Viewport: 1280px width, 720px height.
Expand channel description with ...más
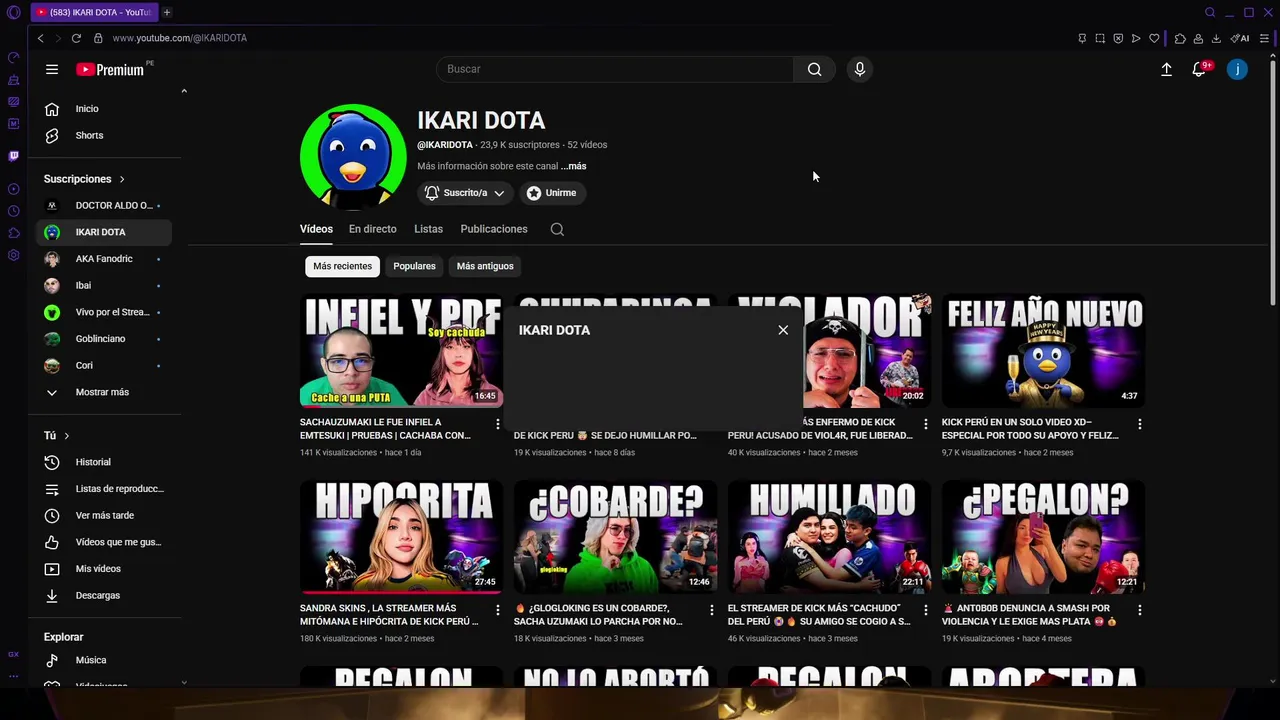point(574,166)
